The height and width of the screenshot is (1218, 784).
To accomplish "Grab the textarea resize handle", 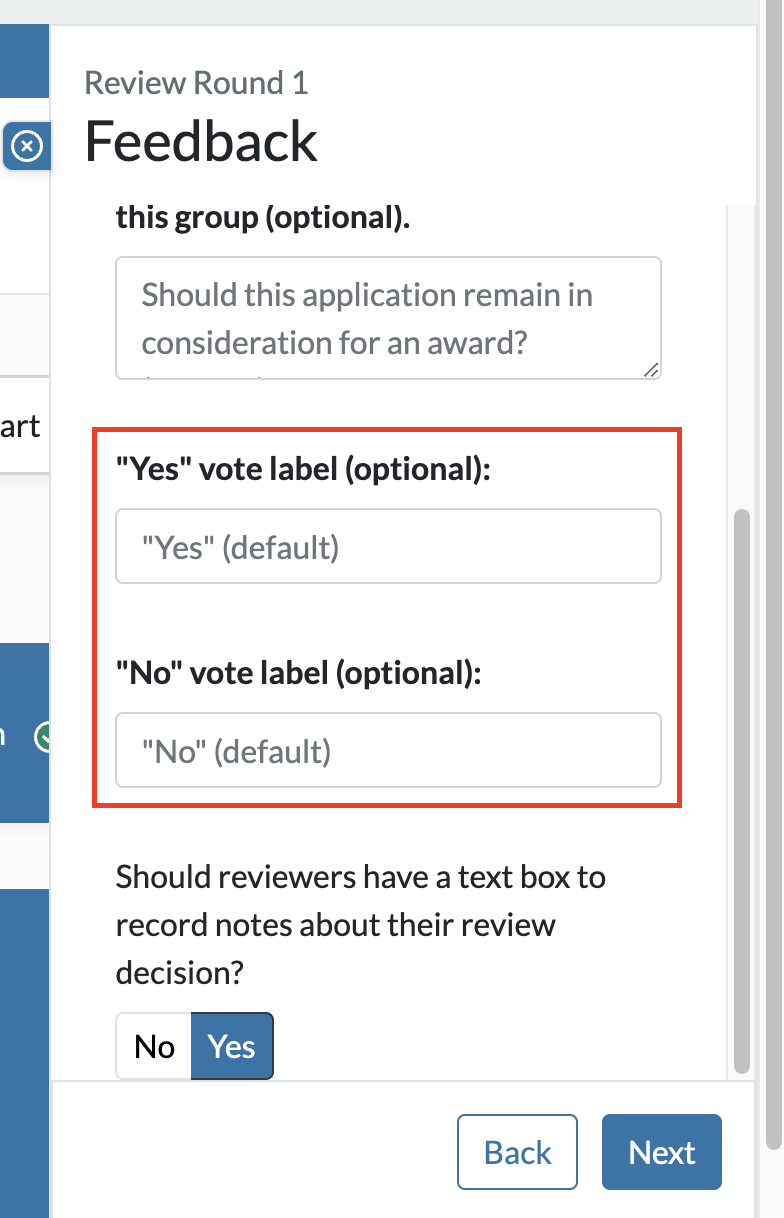I will click(654, 371).
